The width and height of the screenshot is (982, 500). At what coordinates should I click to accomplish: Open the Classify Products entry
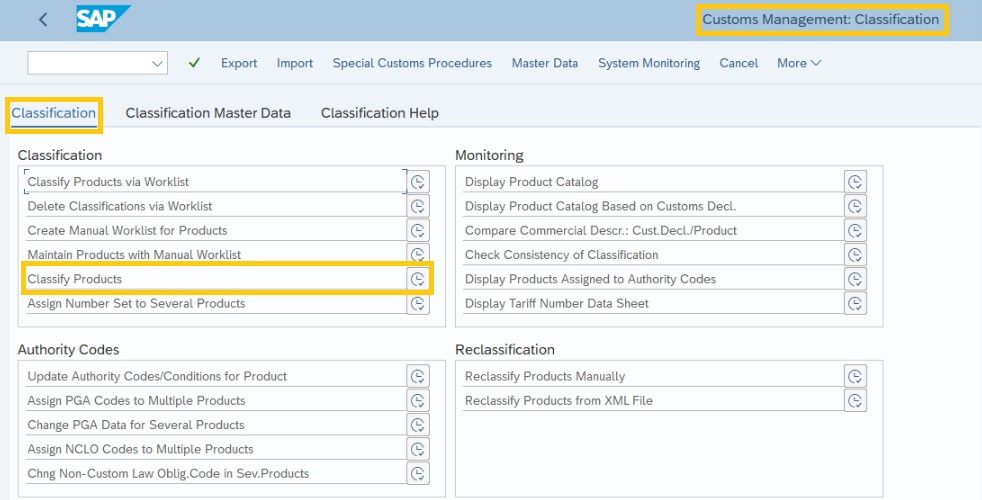[215, 279]
